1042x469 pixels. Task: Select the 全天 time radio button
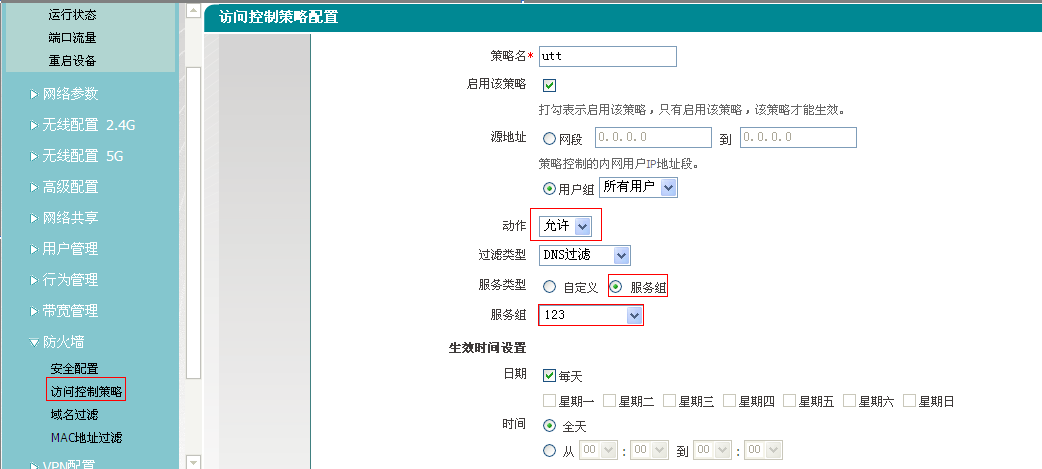point(549,425)
